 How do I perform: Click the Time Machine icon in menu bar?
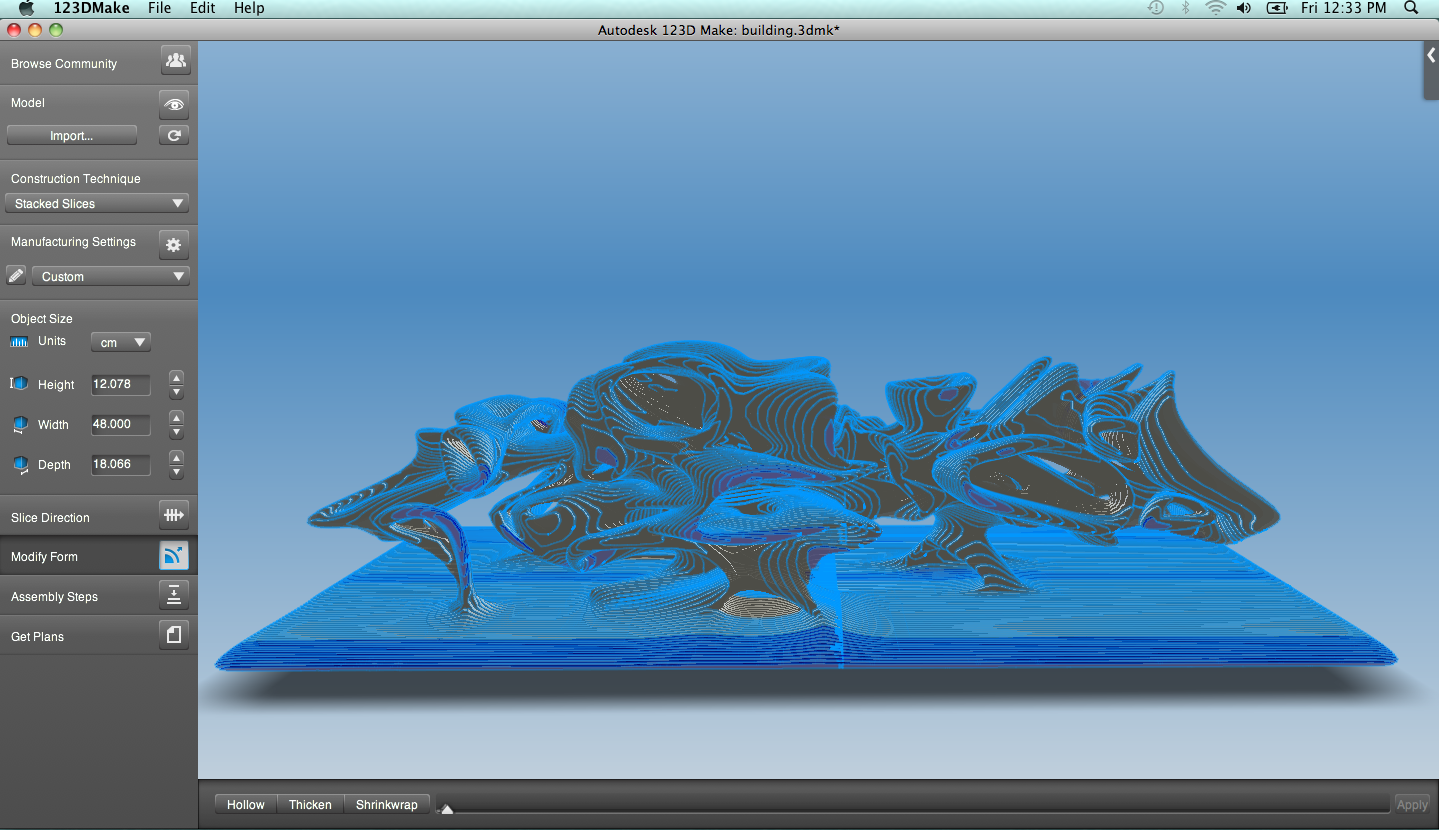coord(1155,8)
